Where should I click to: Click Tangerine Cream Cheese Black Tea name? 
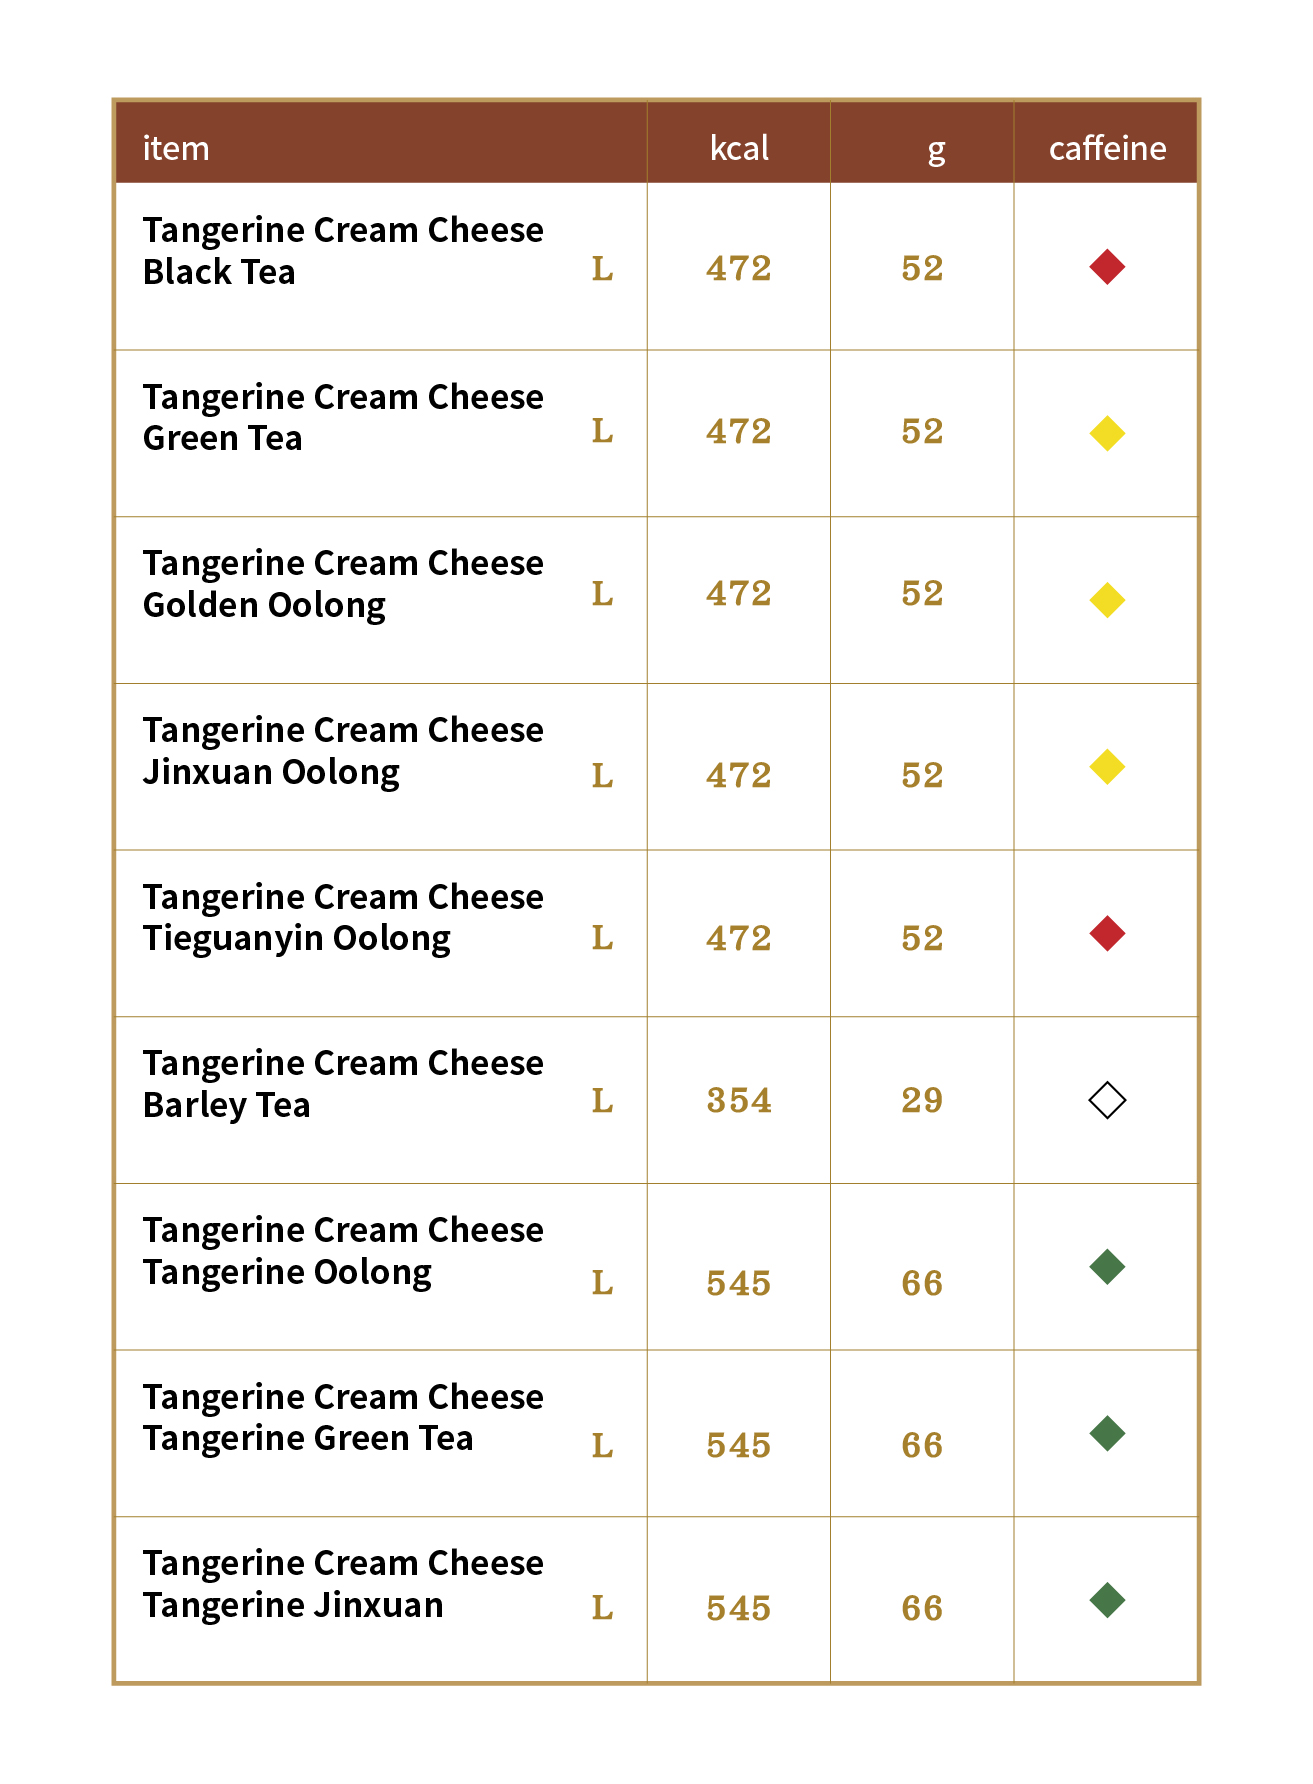click(343, 251)
